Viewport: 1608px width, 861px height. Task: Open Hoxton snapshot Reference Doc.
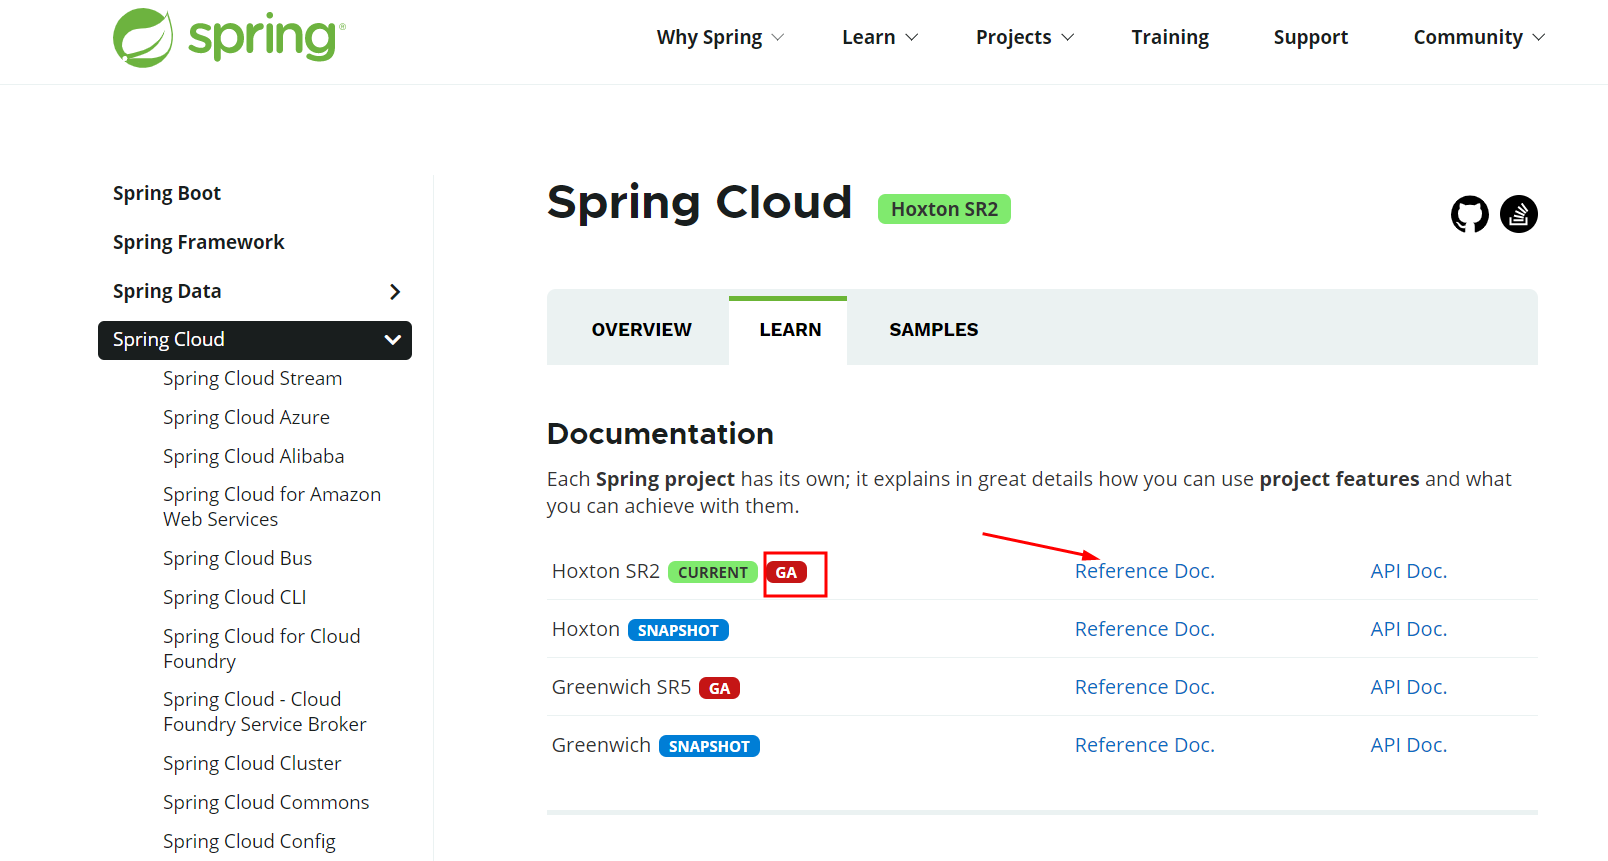(x=1144, y=629)
